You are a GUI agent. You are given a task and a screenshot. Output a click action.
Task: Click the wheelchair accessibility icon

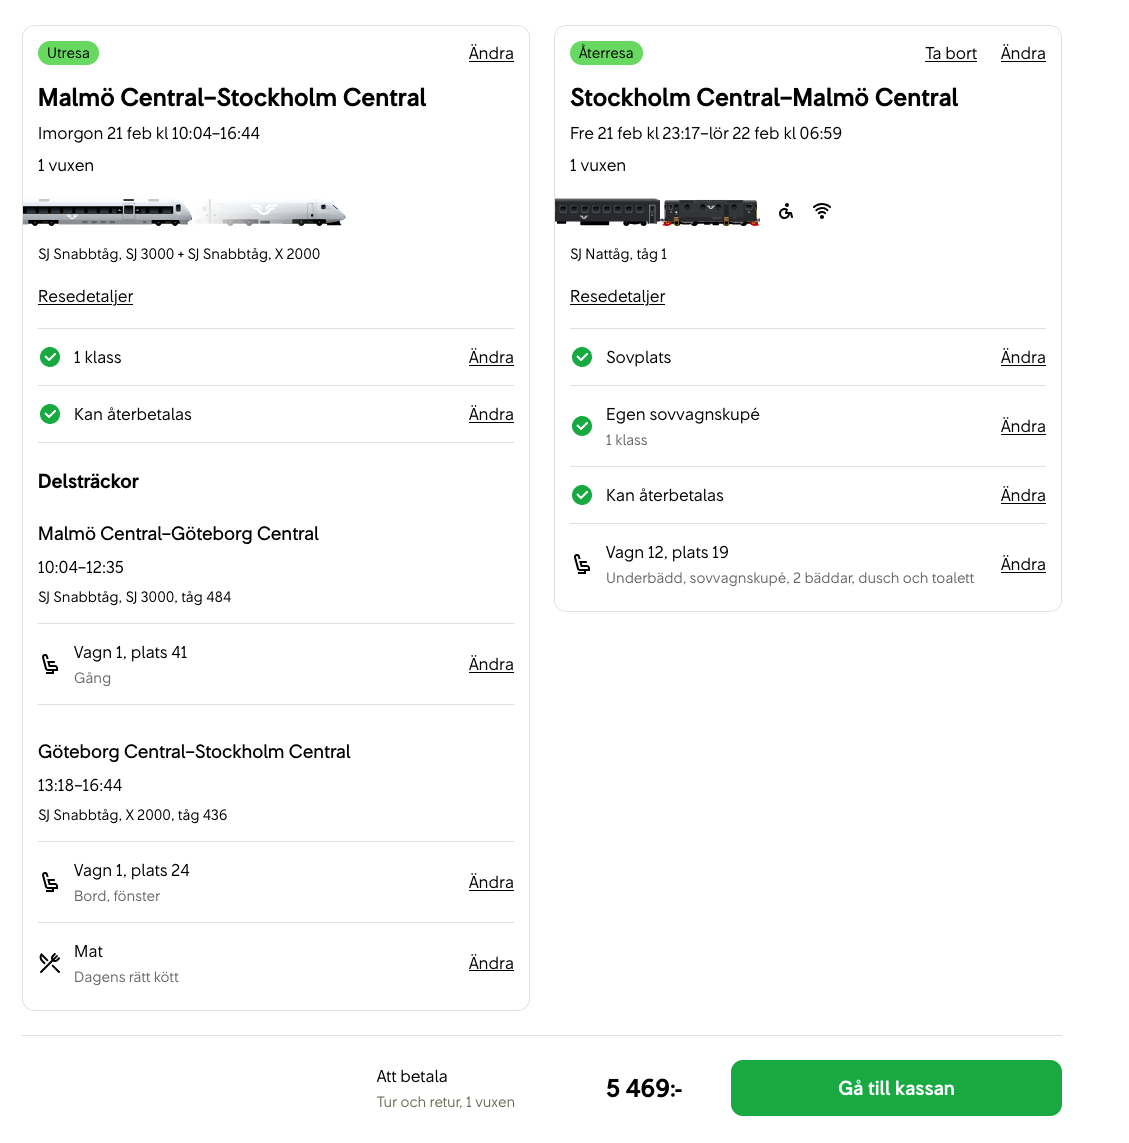tap(787, 211)
